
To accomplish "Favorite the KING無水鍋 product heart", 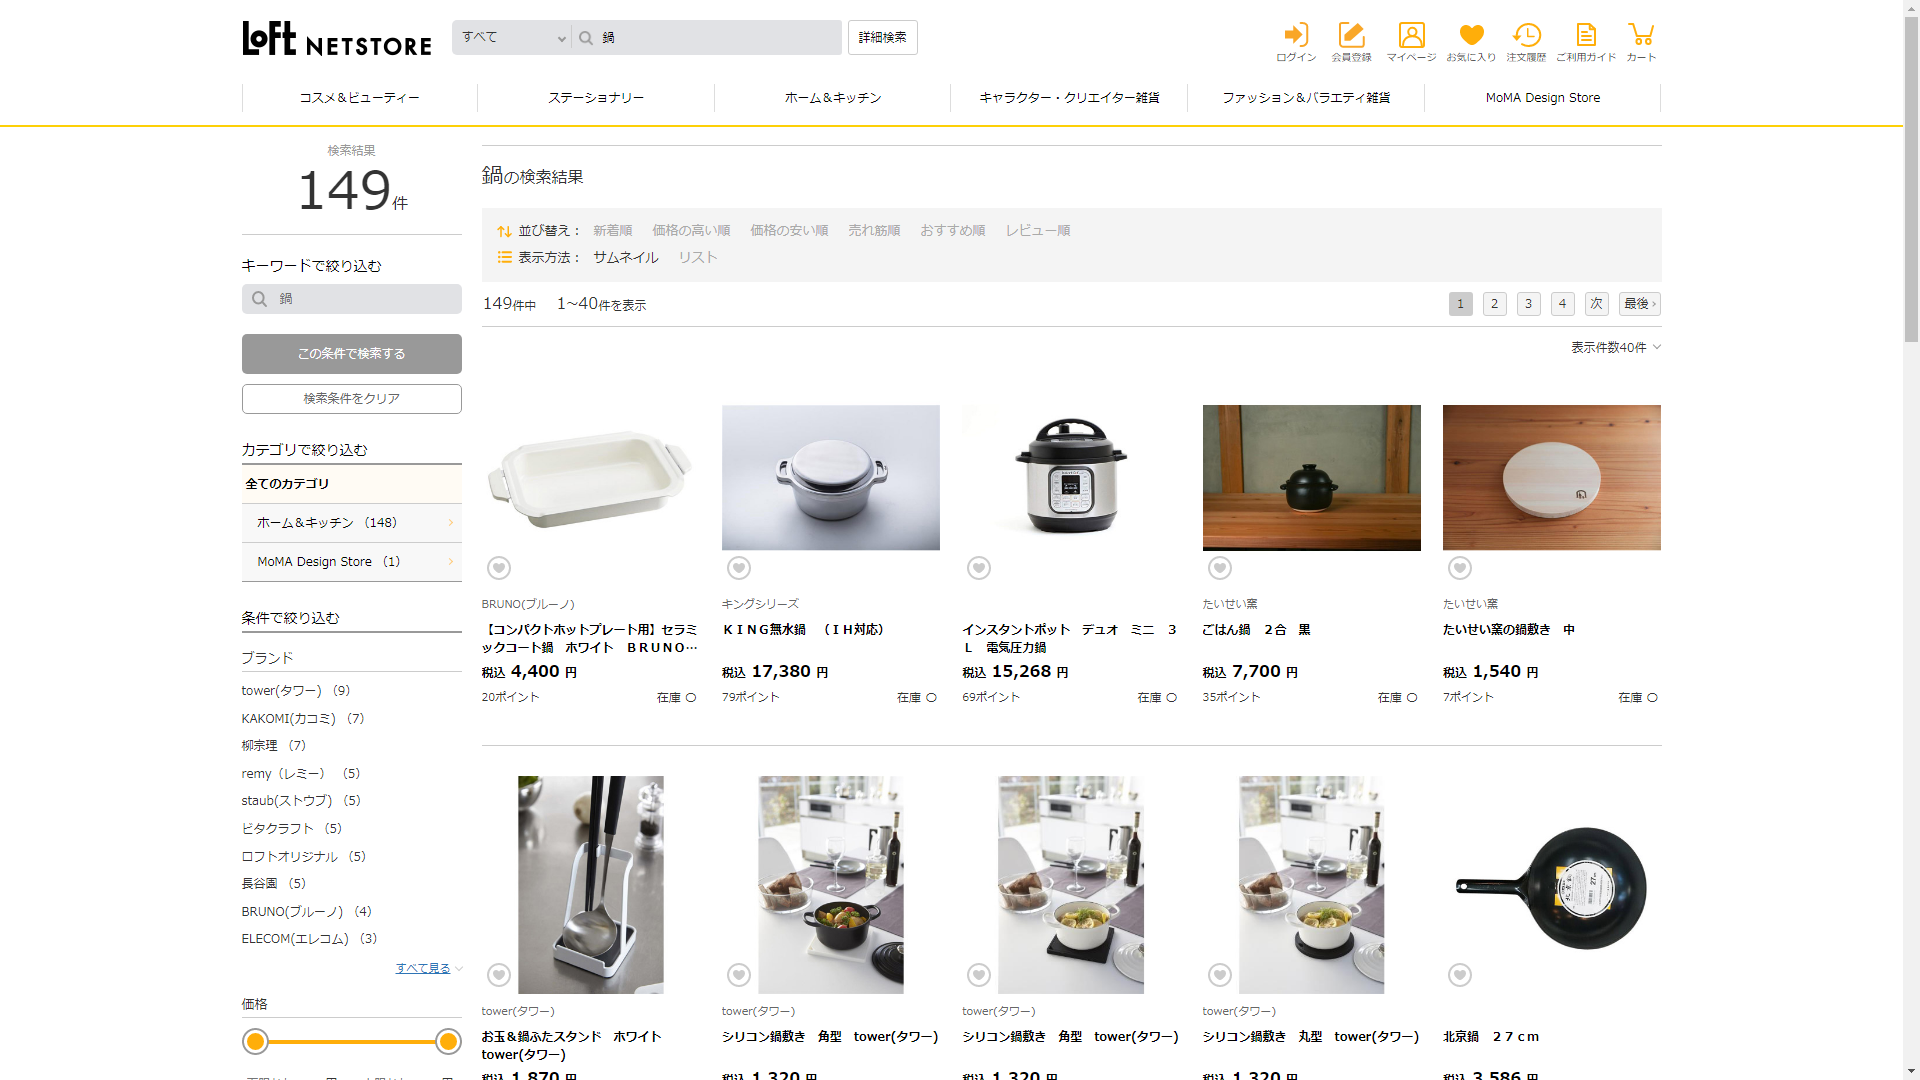I will [739, 568].
